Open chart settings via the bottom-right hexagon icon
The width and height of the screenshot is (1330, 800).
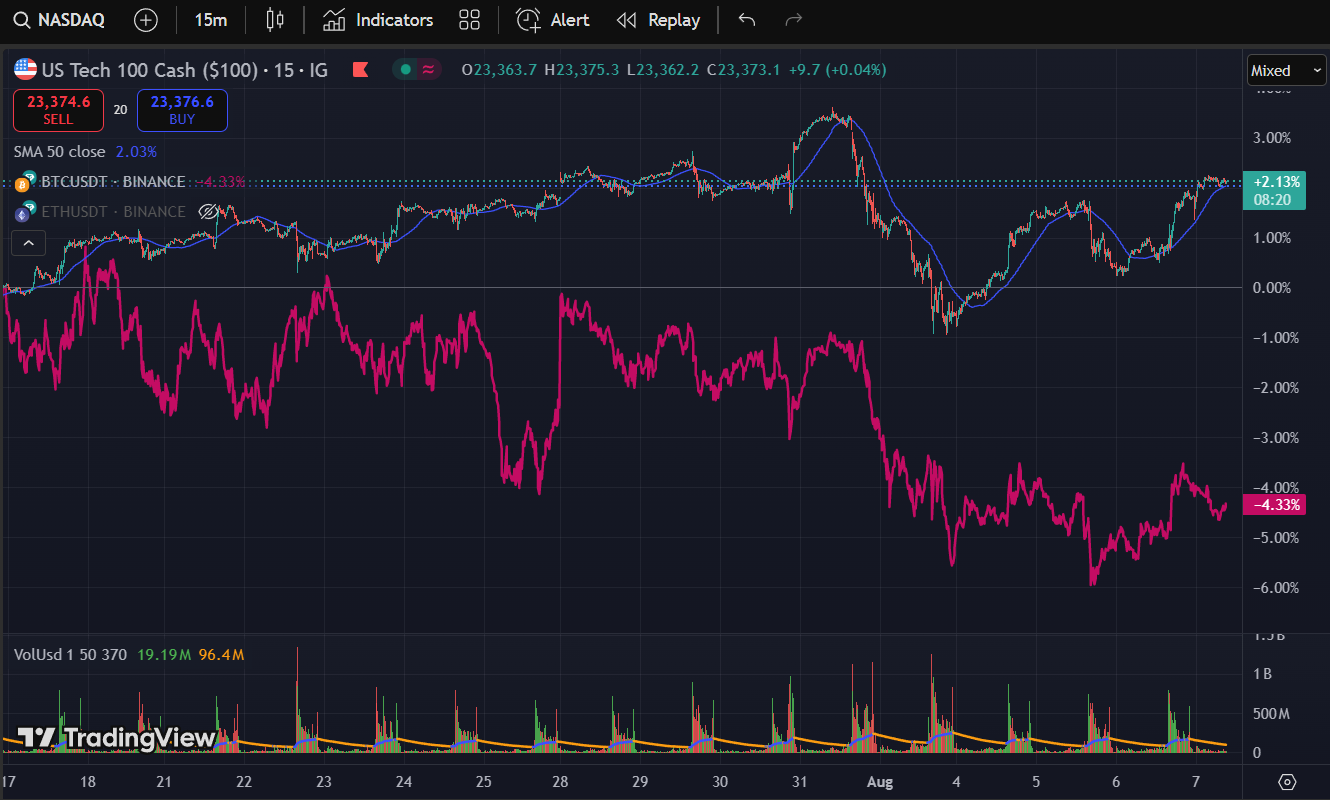point(1287,781)
